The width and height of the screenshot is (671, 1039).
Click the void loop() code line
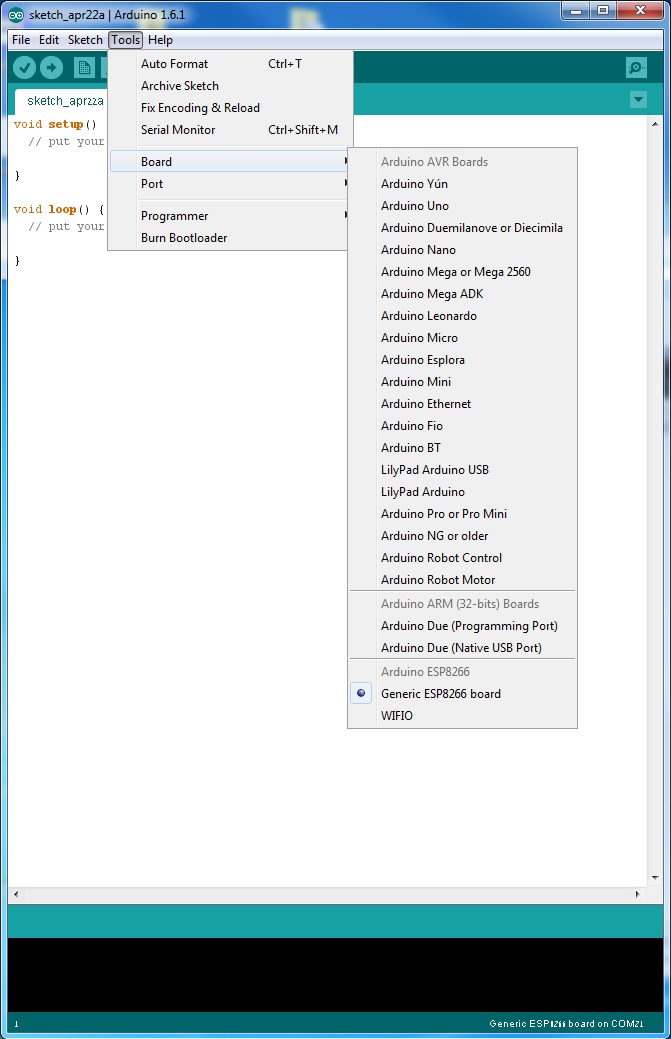click(x=58, y=209)
